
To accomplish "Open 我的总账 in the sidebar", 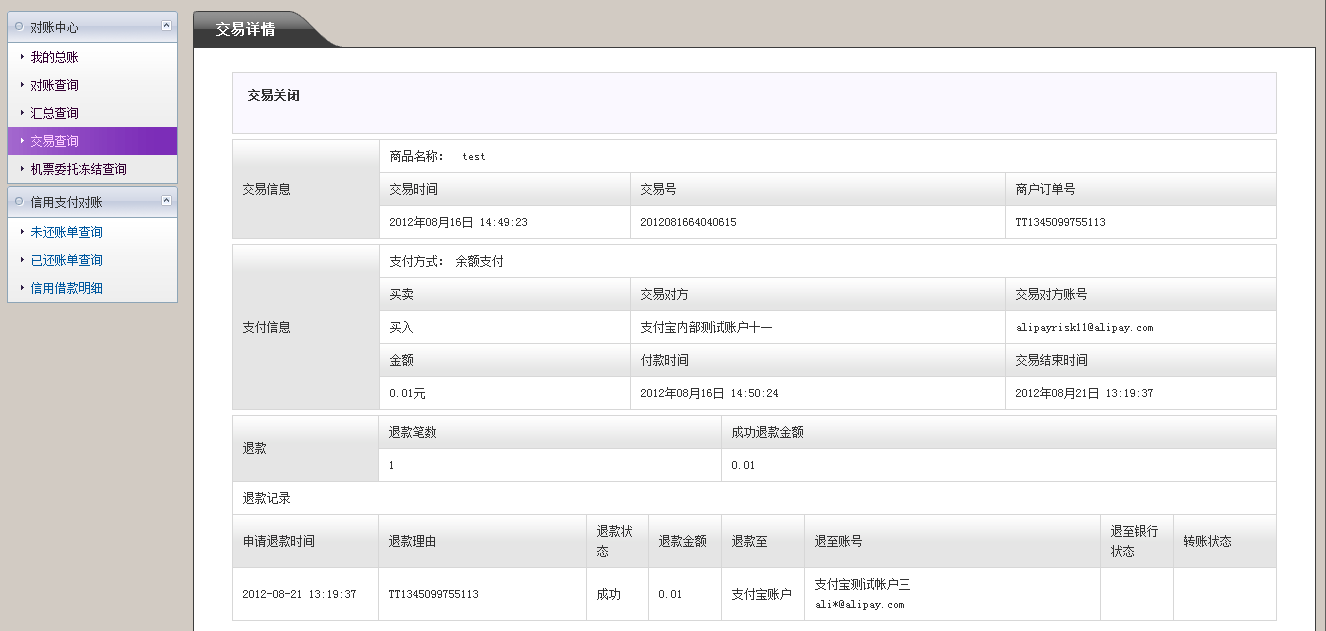I will (x=54, y=57).
